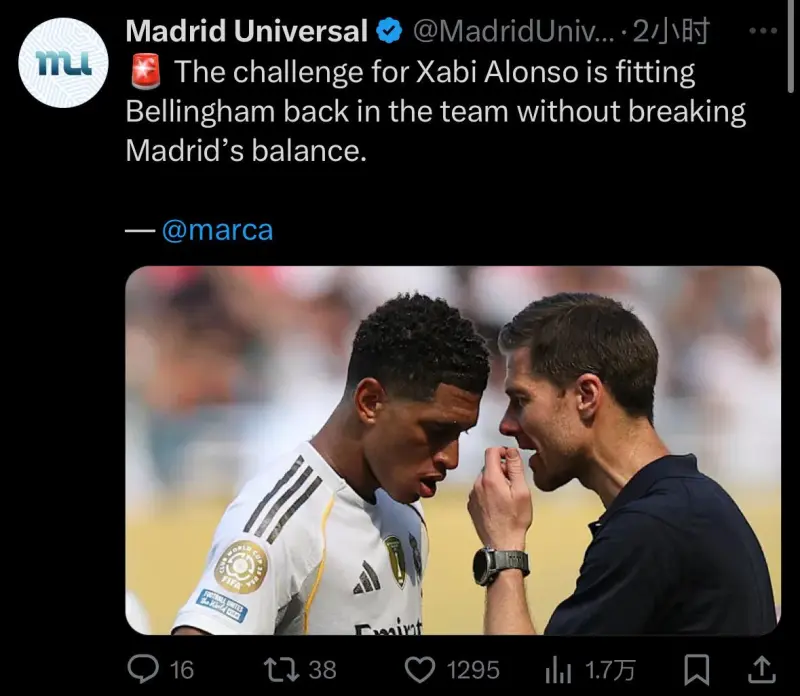Viewport: 800px width, 696px height.
Task: Click the 38 reposts count
Action: coord(322,670)
